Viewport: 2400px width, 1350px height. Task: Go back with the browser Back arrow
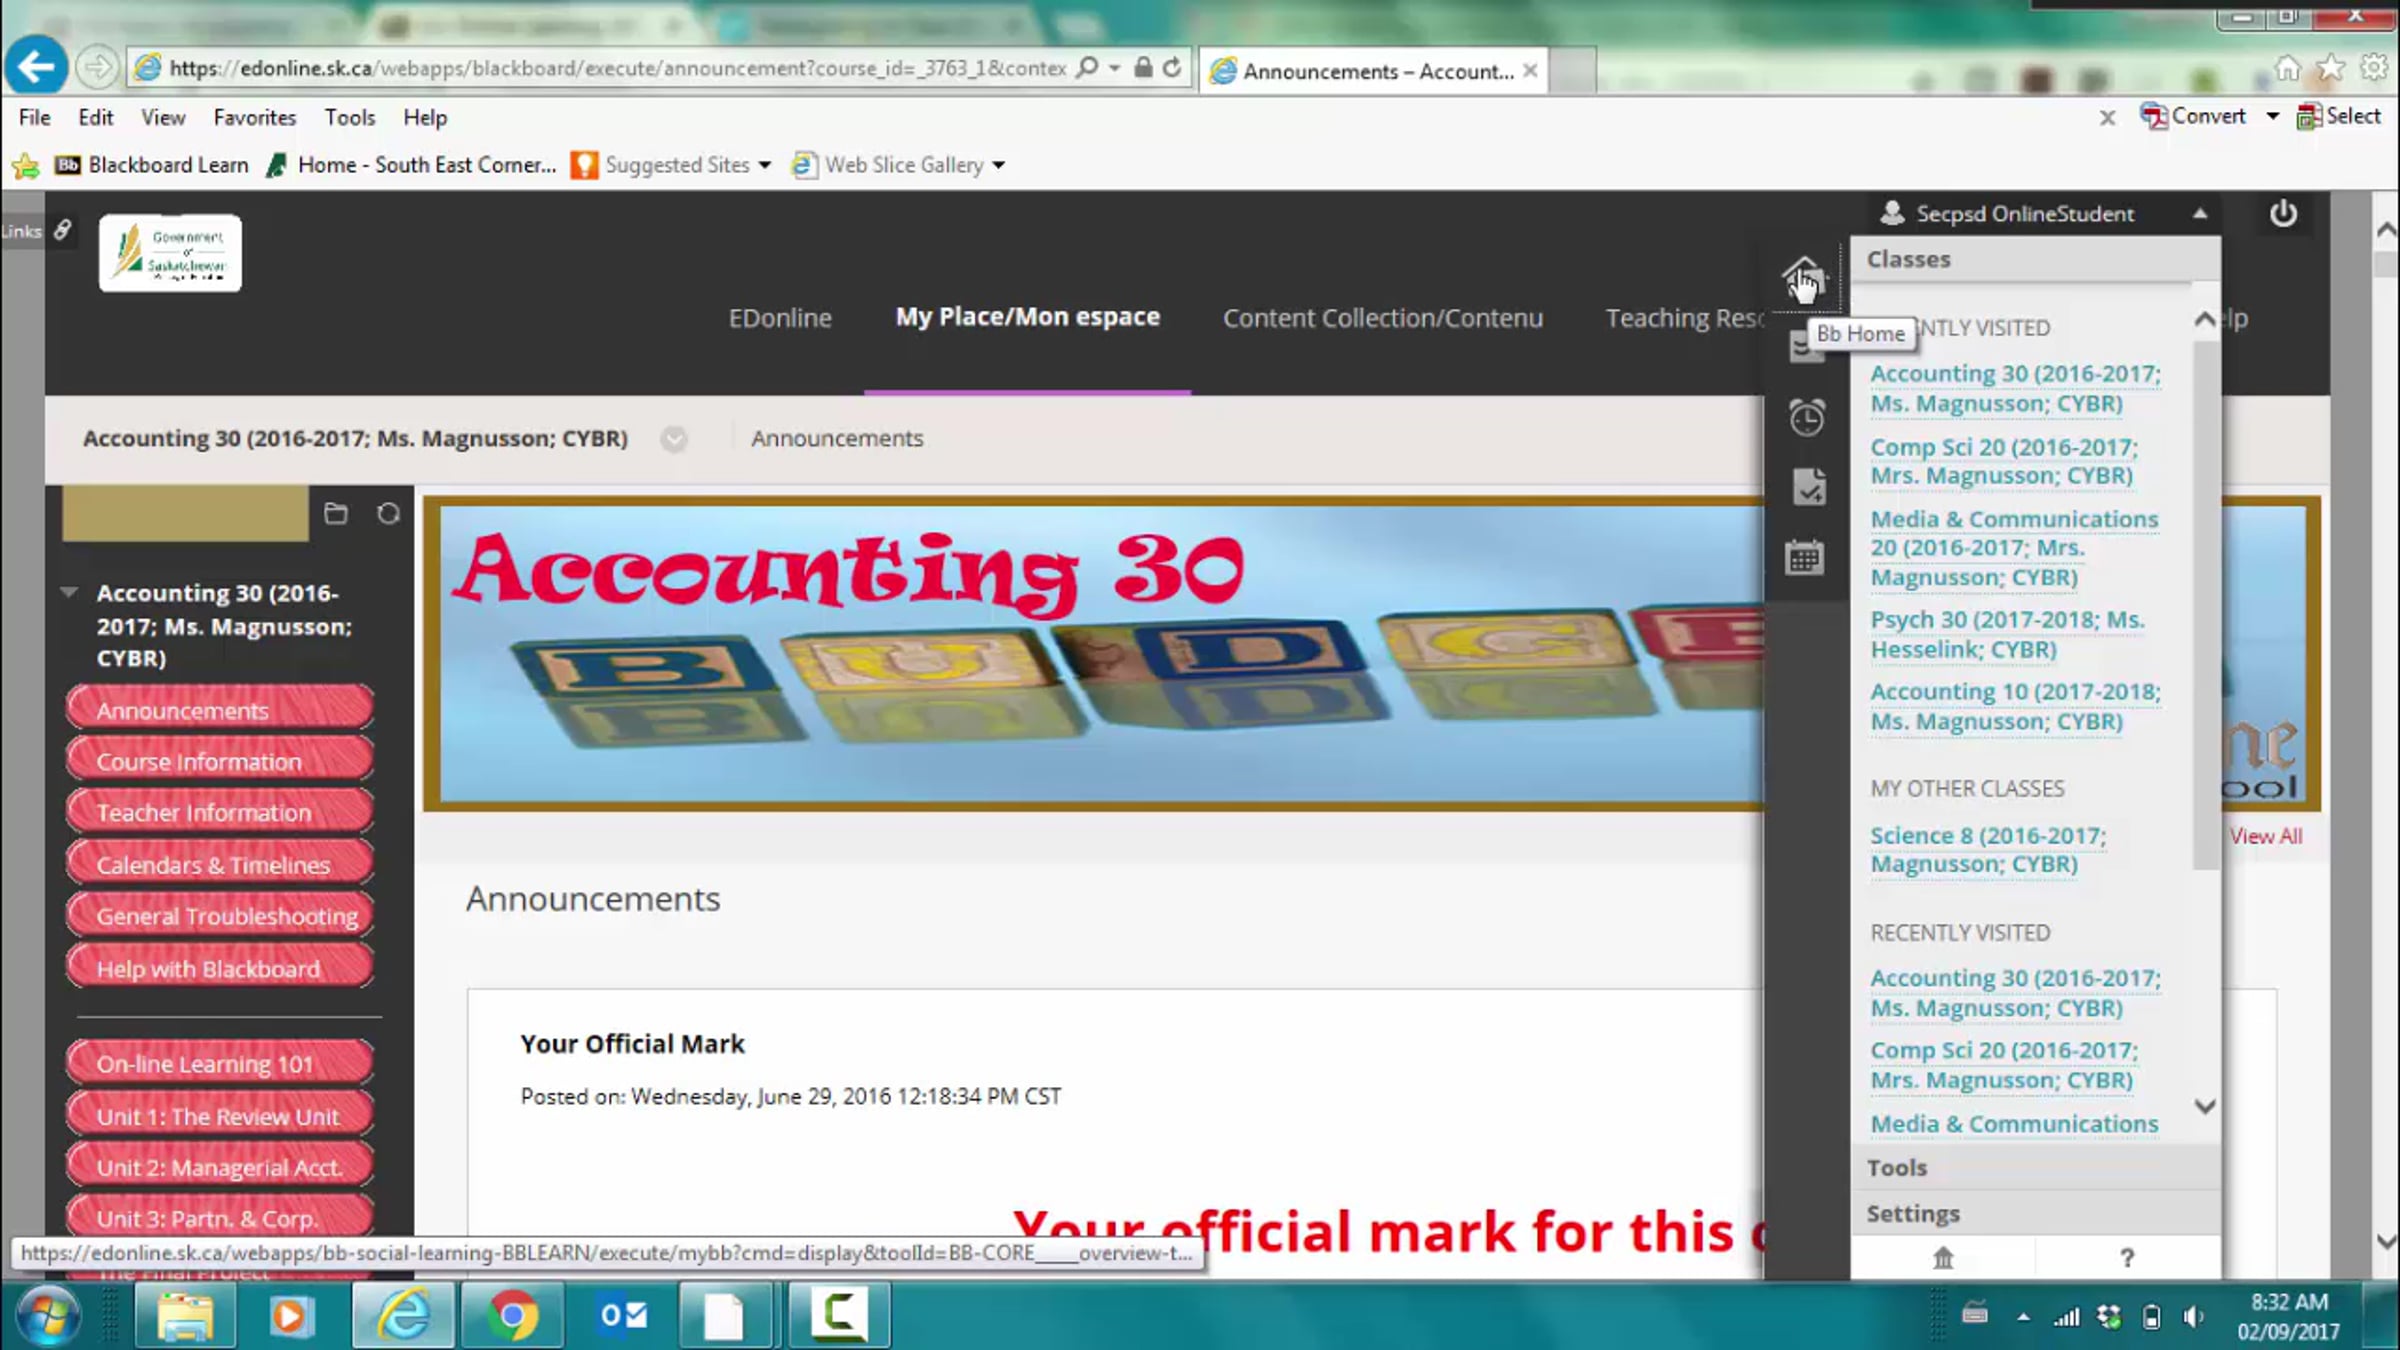pyautogui.click(x=36, y=67)
